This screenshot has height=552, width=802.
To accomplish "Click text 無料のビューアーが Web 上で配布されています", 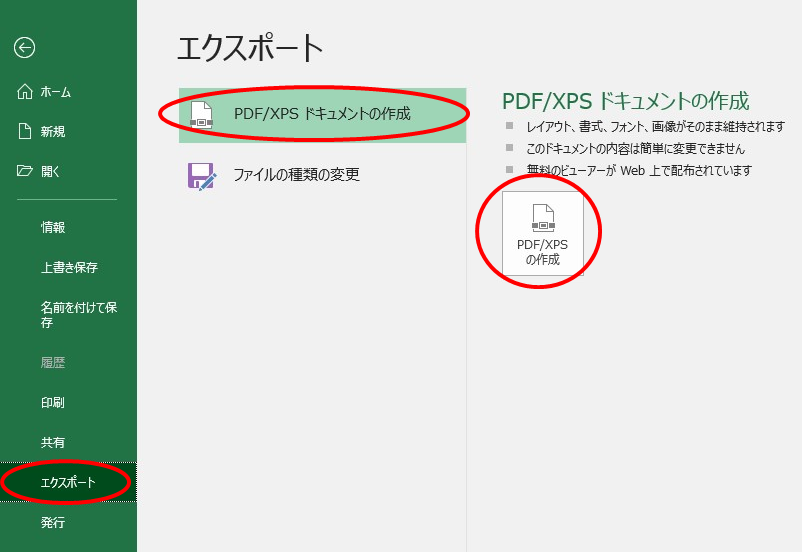I will 639,170.
